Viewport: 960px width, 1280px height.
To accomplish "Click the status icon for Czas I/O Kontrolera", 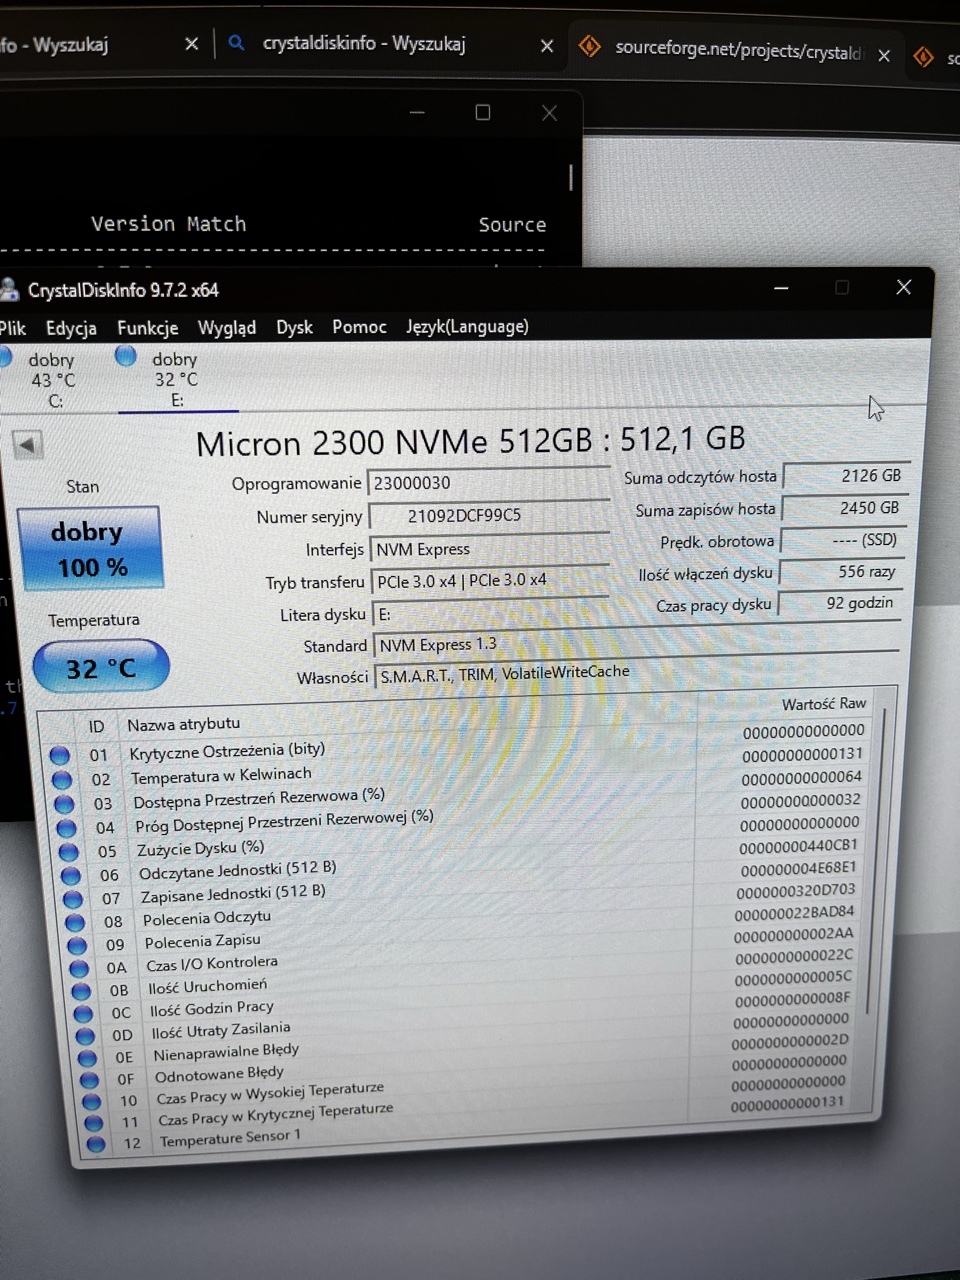I will (x=80, y=968).
